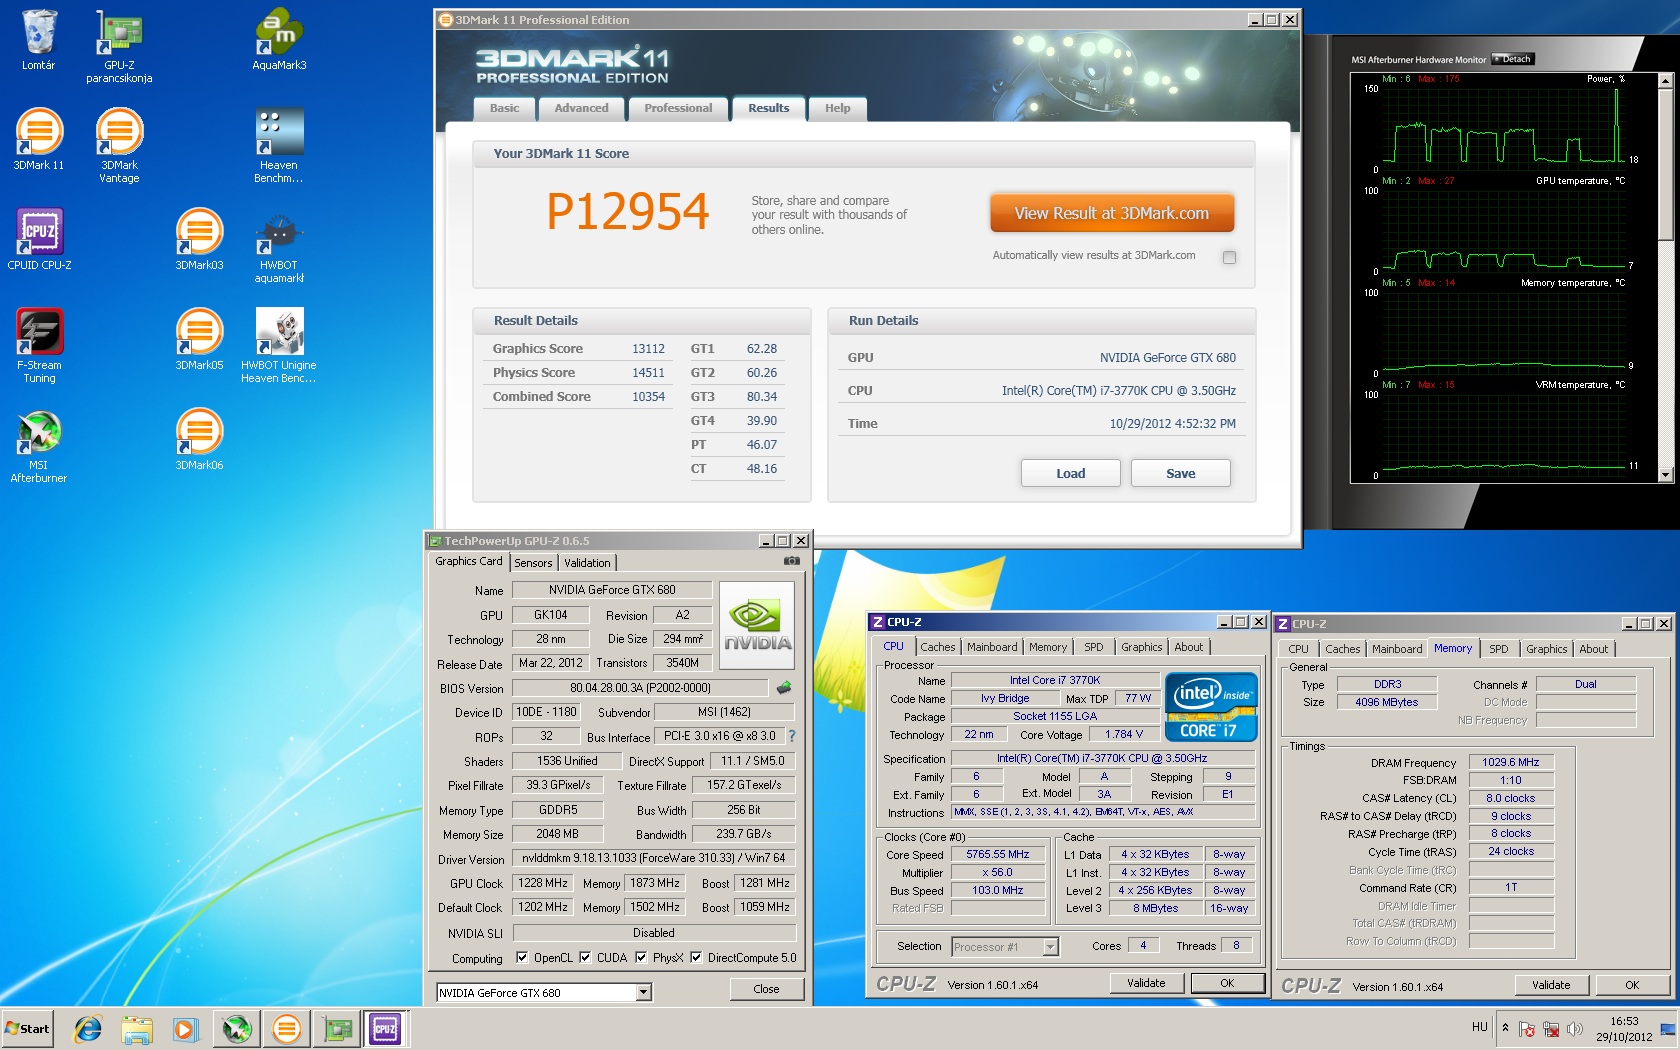Select the Heaven Benchmark desktop shortcut
This screenshot has width=1680, height=1050.
pos(279,146)
